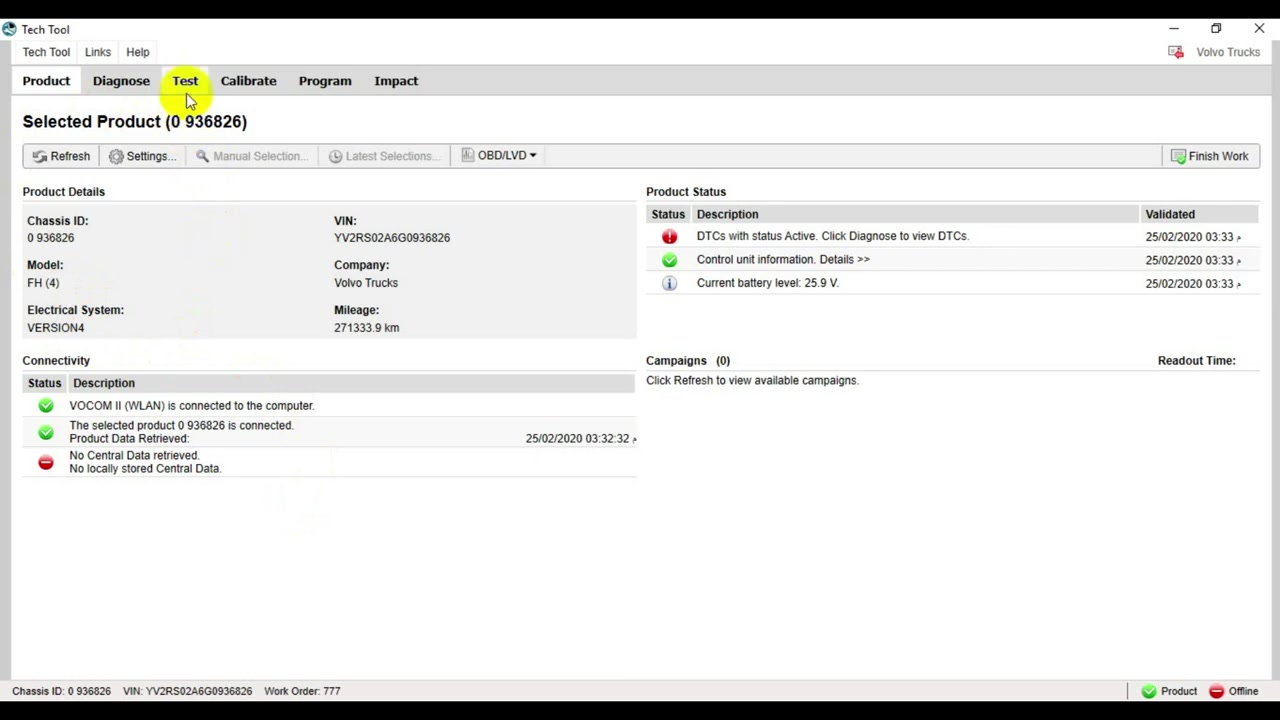The height and width of the screenshot is (720, 1280).
Task: Click the red DTC active error icon
Action: (669, 237)
